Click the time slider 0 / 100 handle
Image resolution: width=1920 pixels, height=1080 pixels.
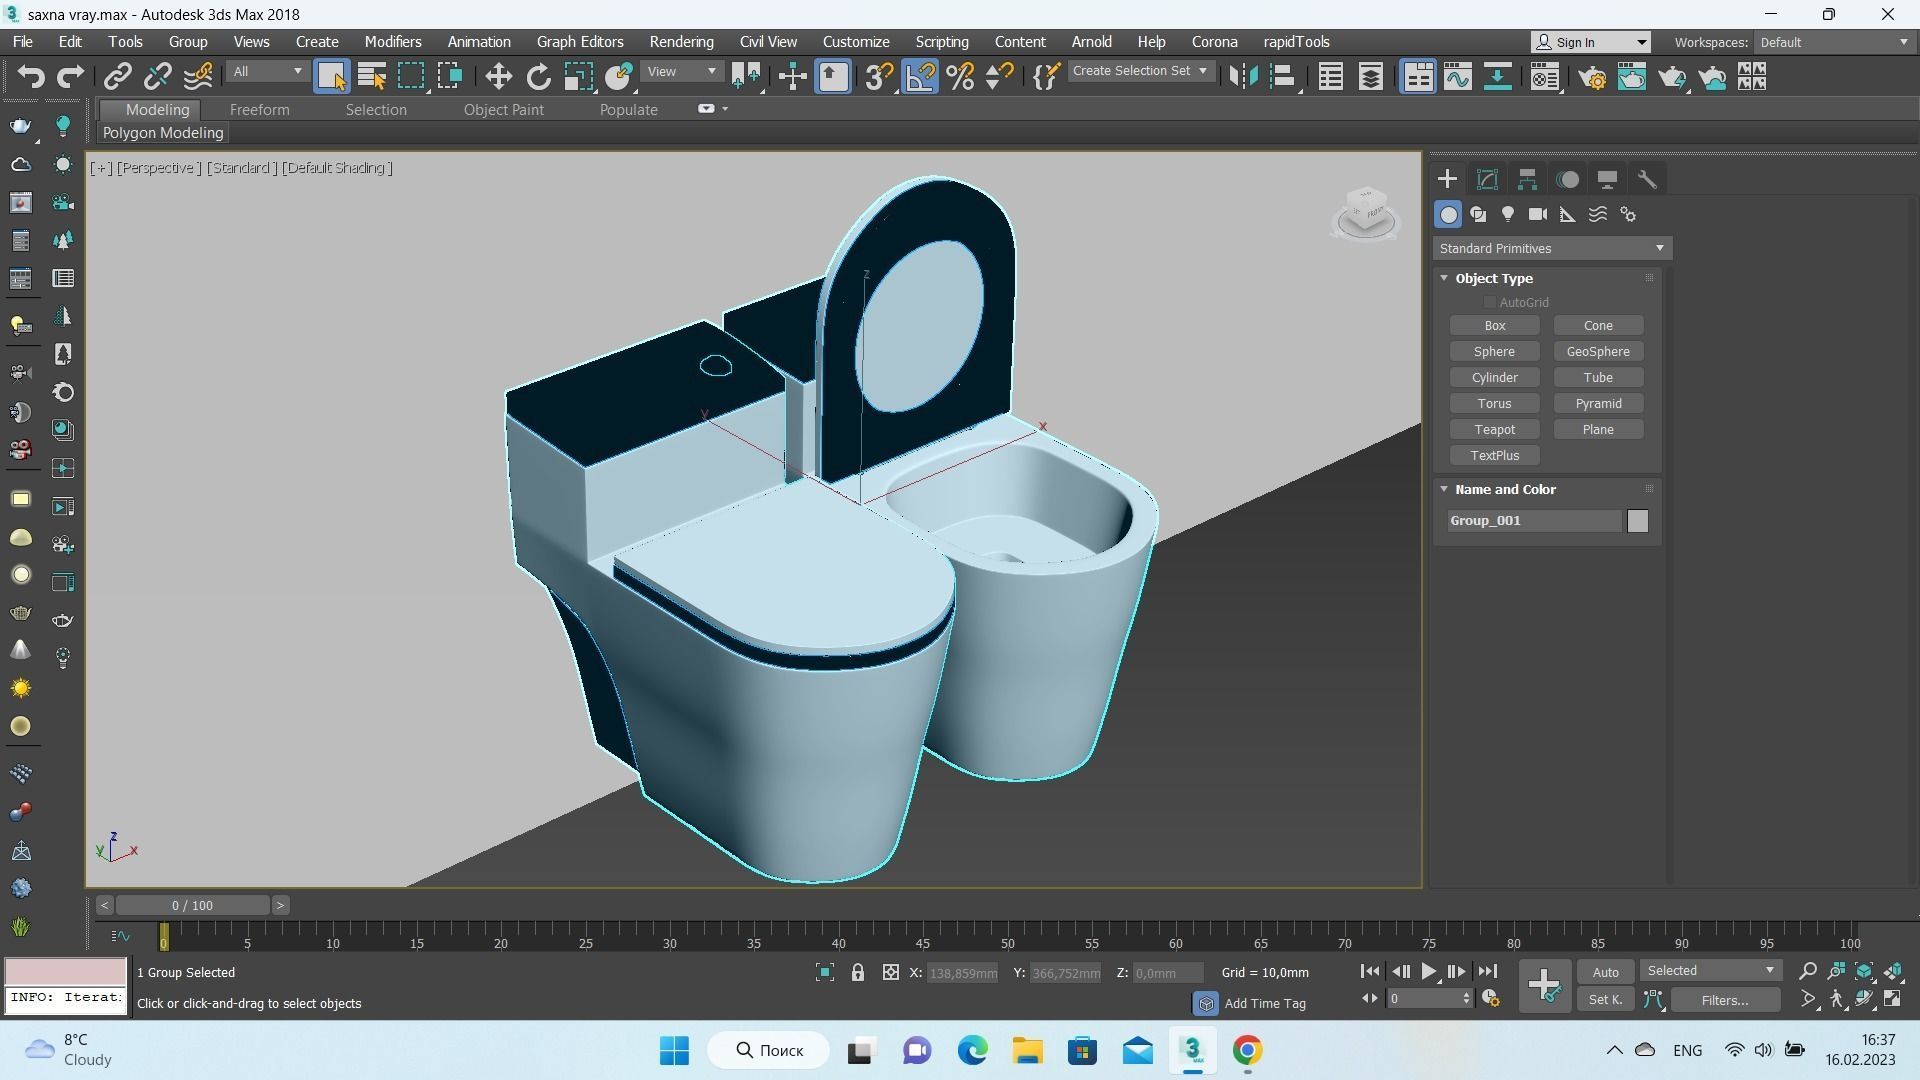192,906
